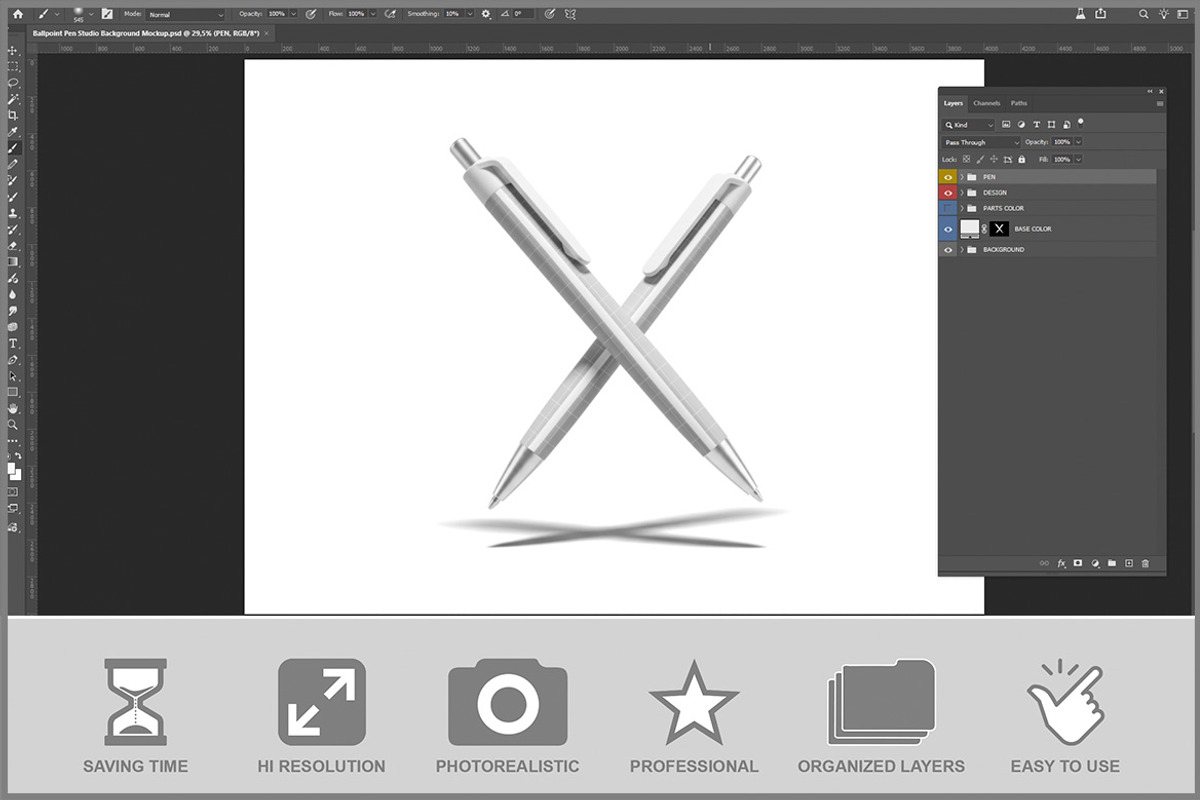Select the Crop tool
Screen dimensions: 1200x800
(x=13, y=115)
